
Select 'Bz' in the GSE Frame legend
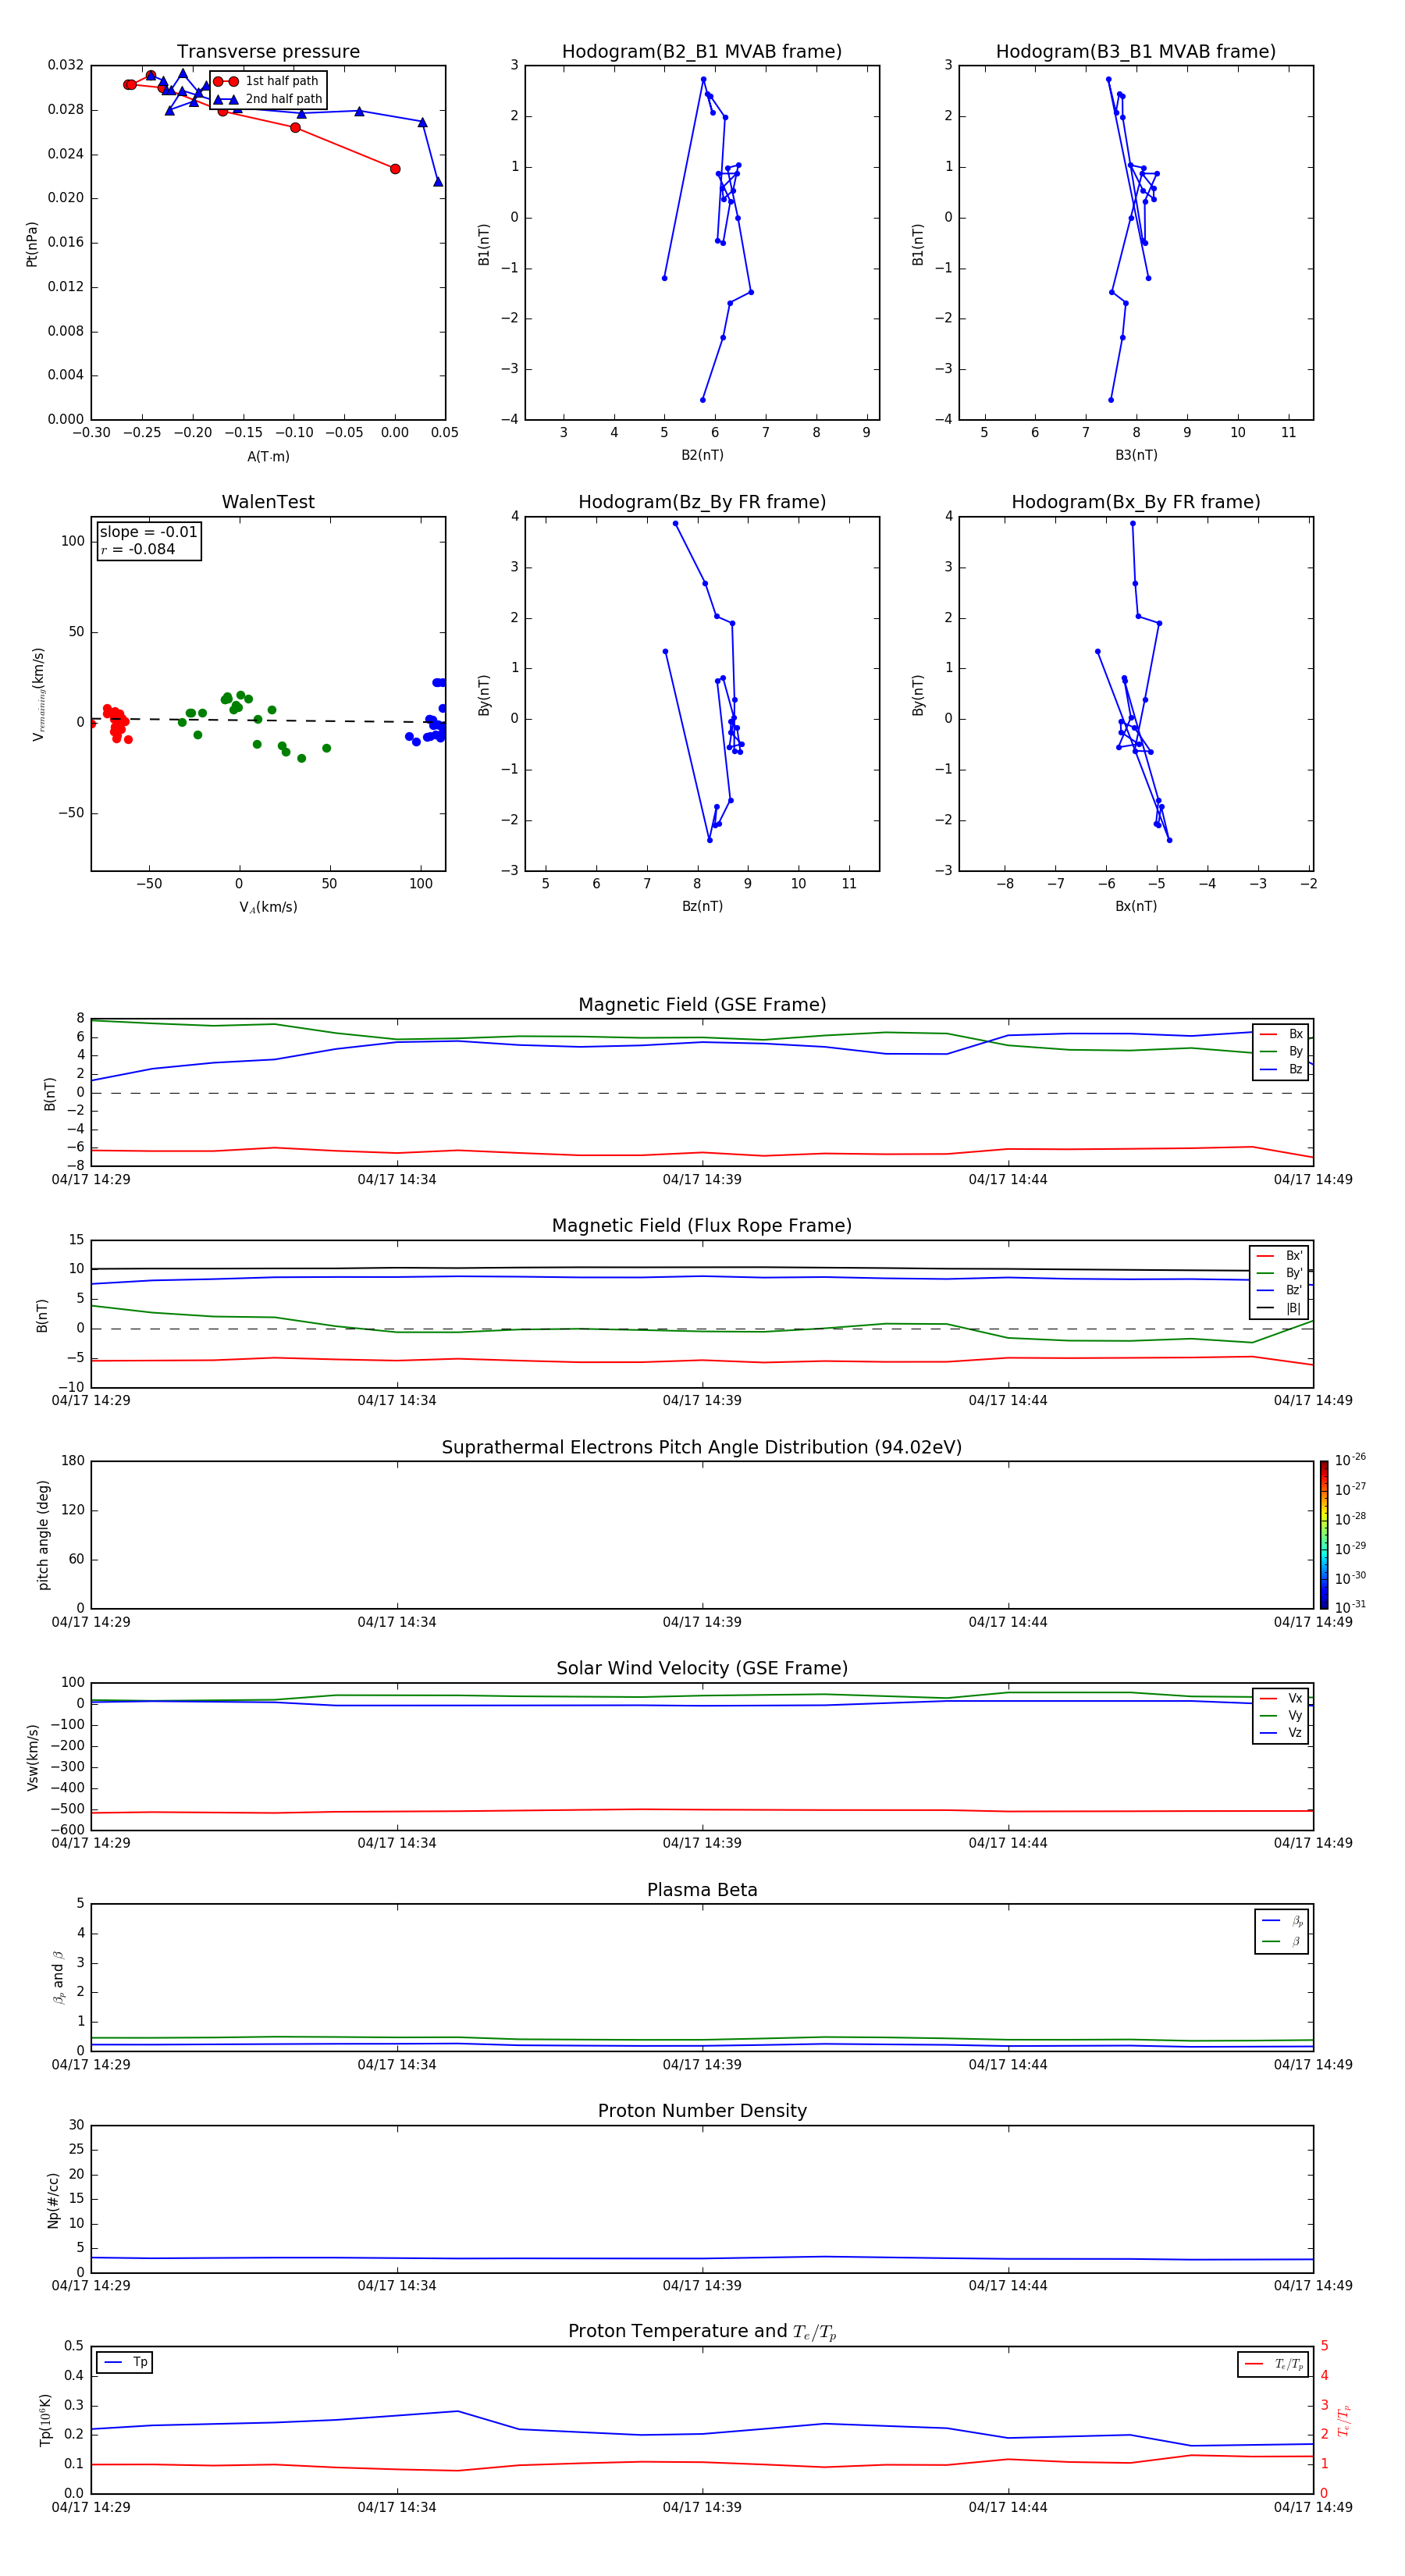tap(1281, 1069)
